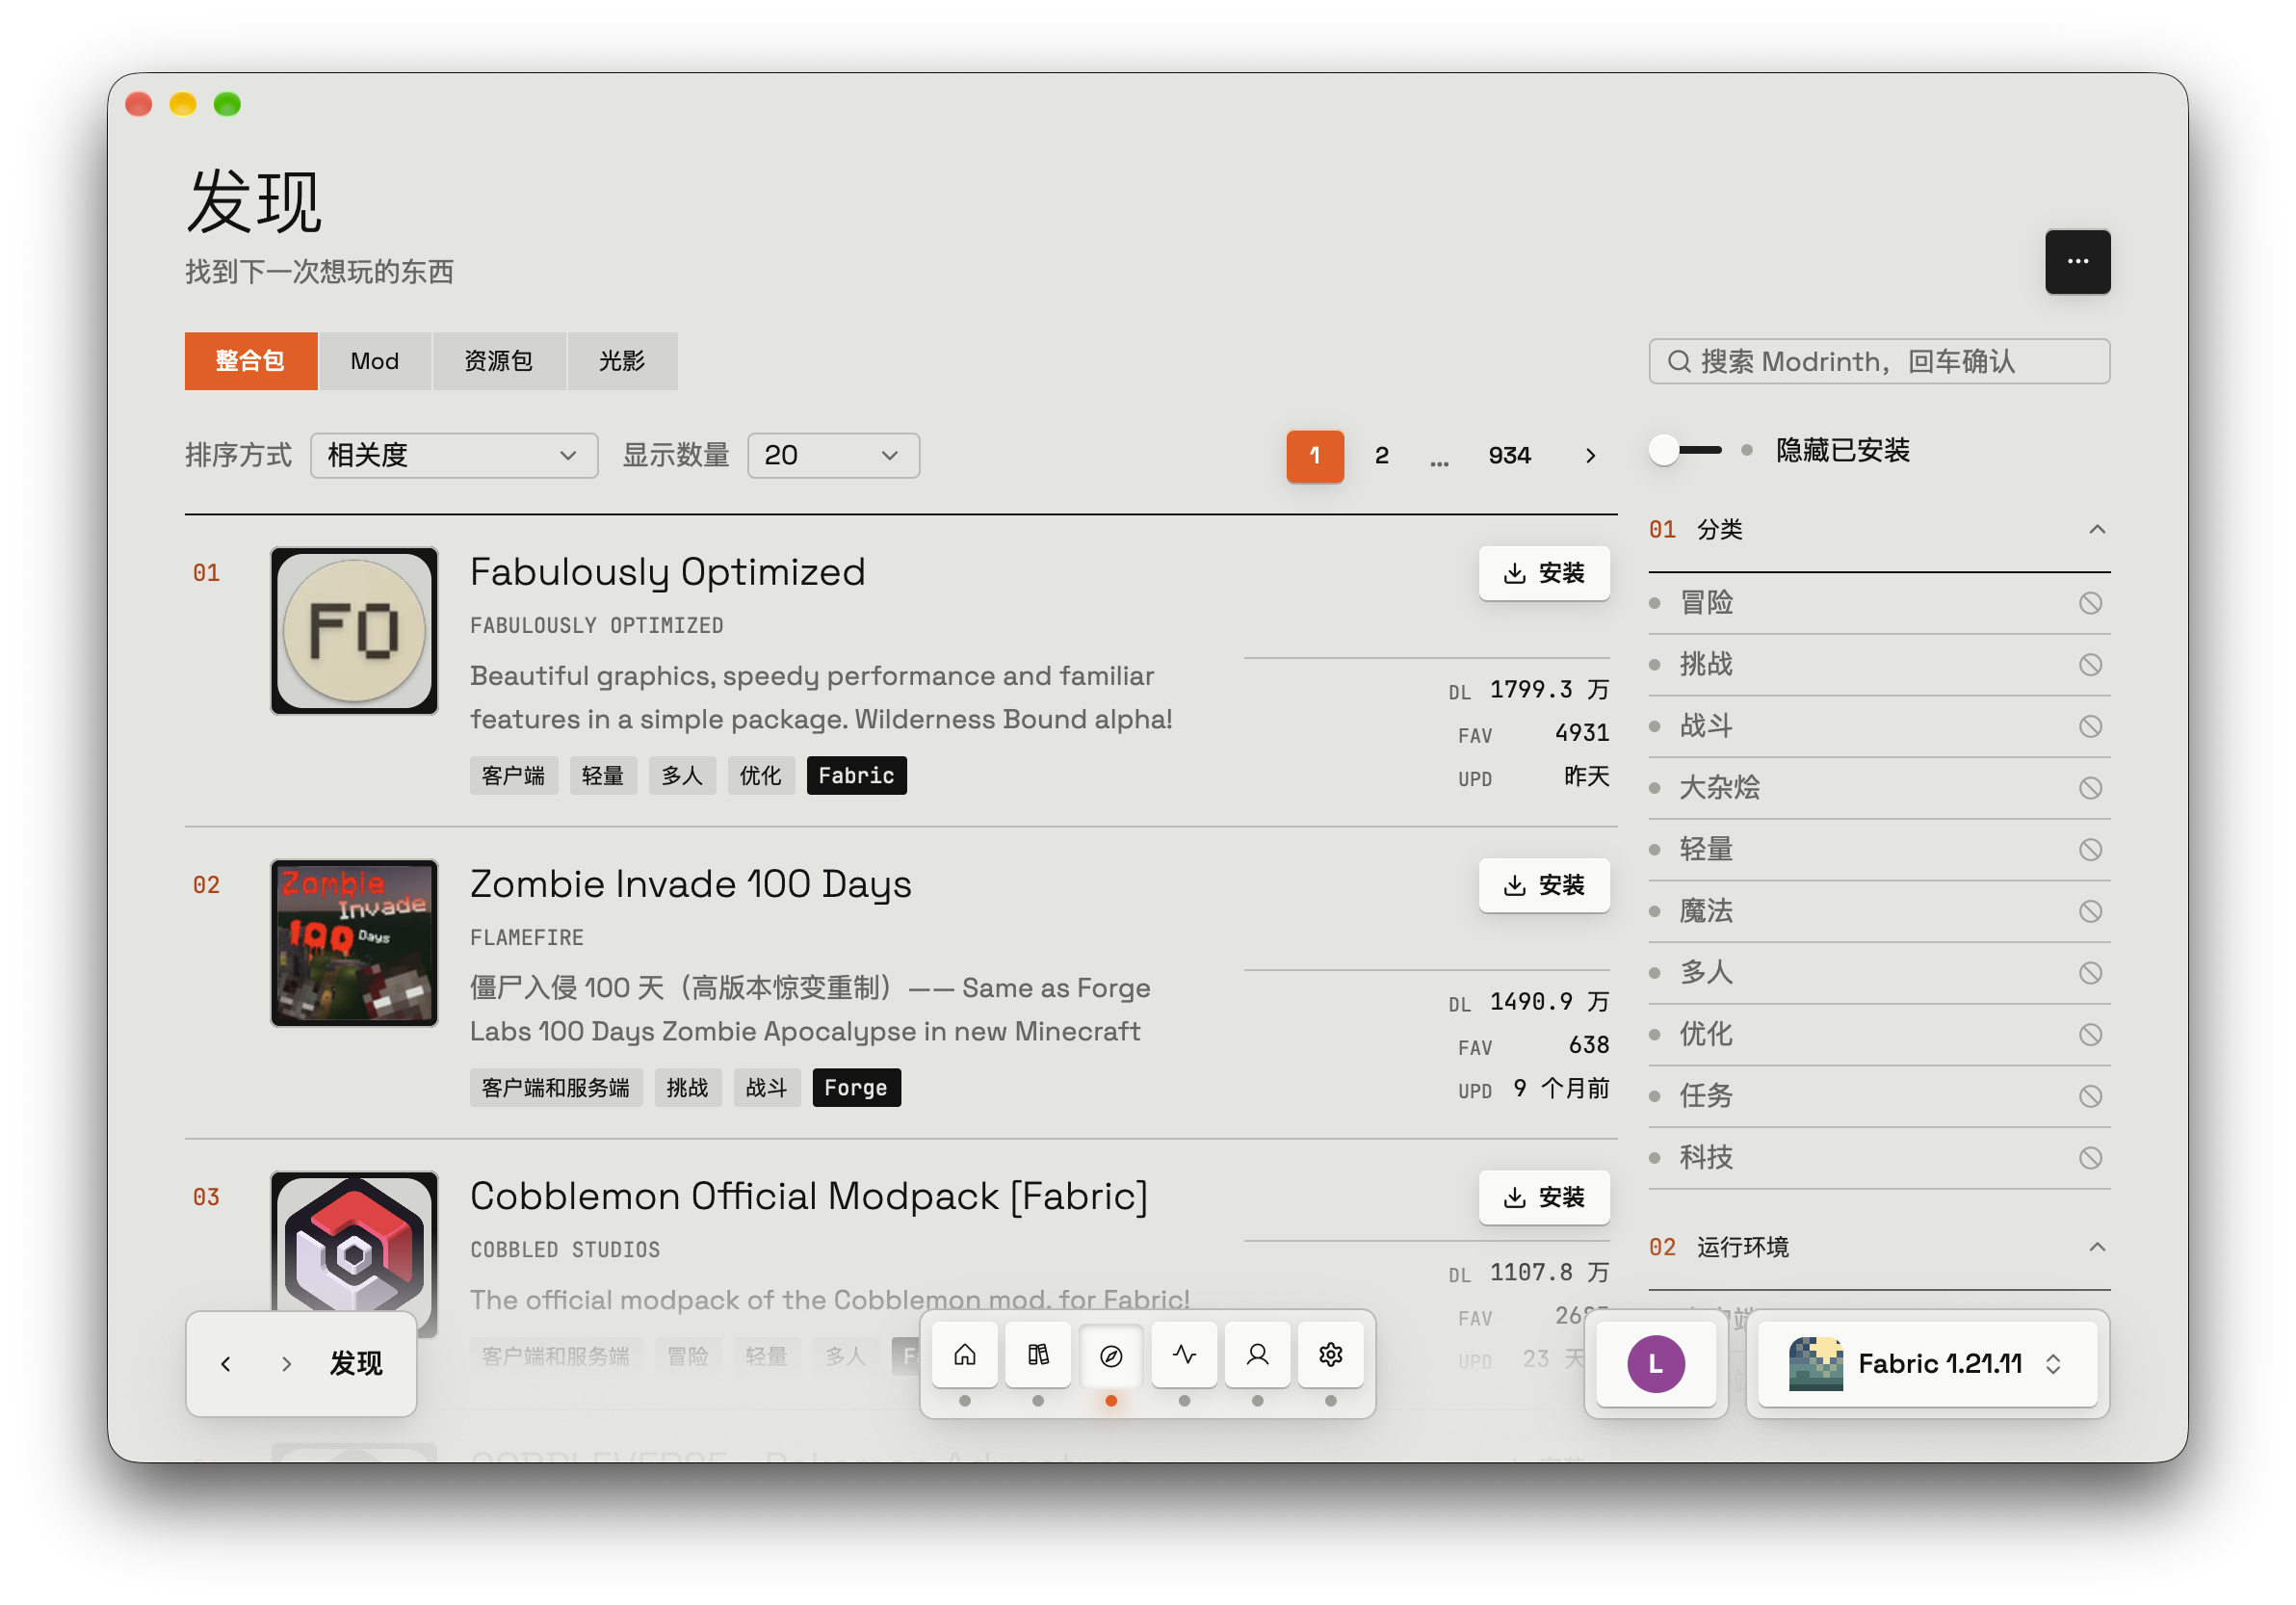This screenshot has height=1605, width=2296.
Task: Open the settings gear icon in dock
Action: coord(1330,1354)
